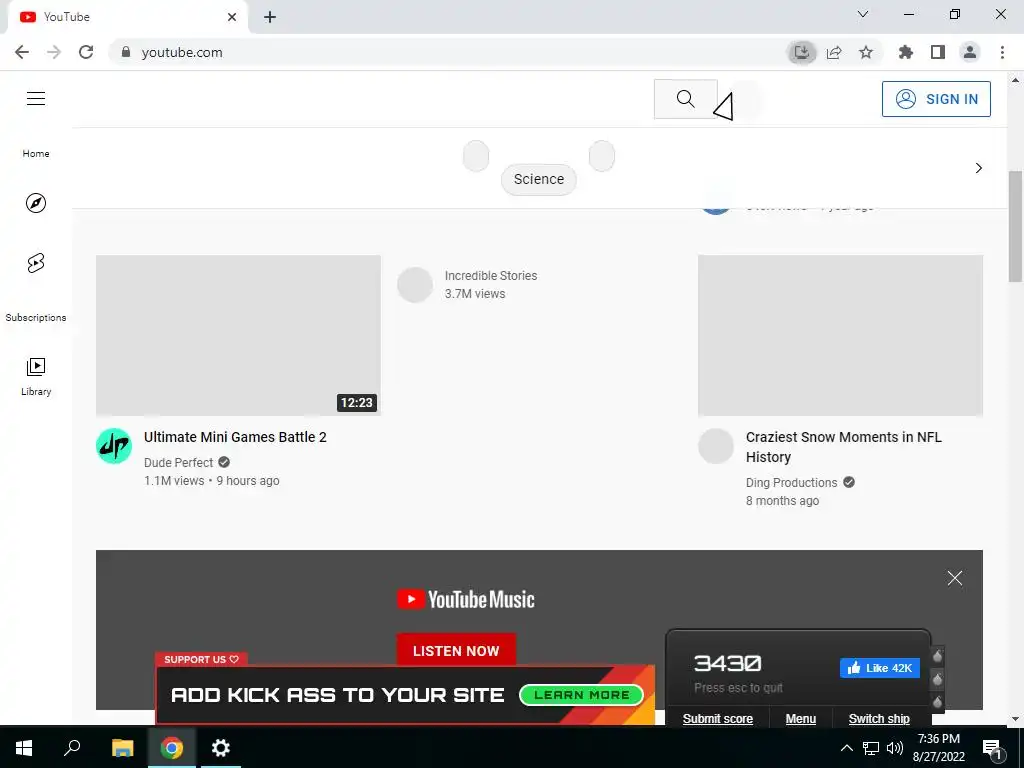Open the Chrome profile avatar icon

coord(970,52)
